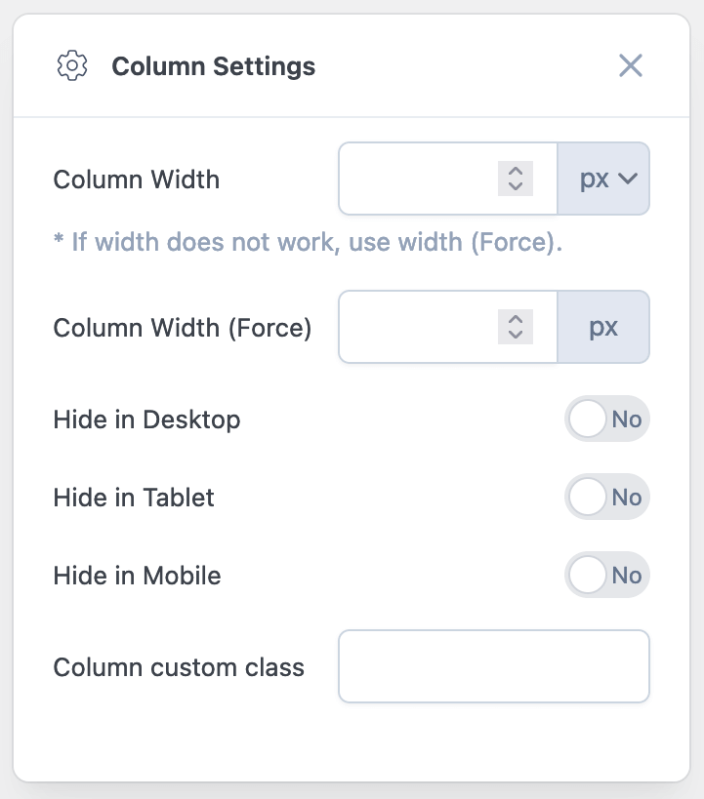Decrease Column Width using the down arrow
Screen dimensions: 704x799
click(516, 186)
